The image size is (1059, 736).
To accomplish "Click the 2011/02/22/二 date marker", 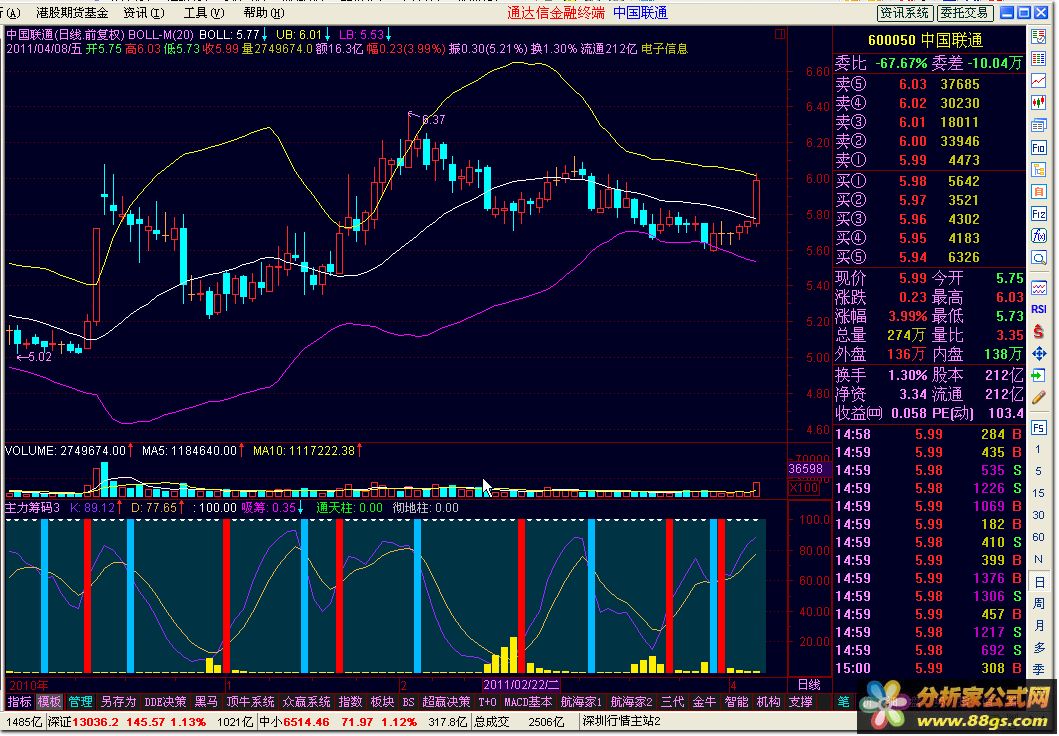I will (521, 685).
